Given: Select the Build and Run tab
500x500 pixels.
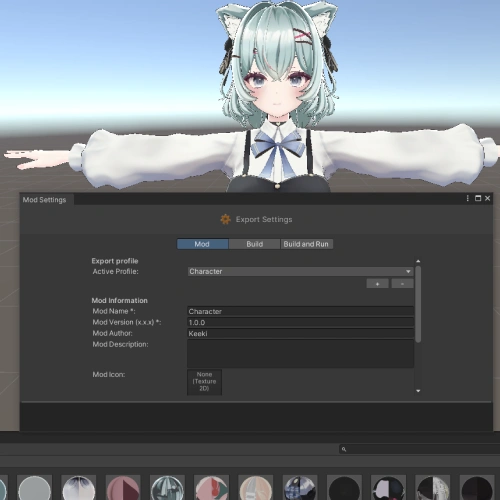Looking at the screenshot, I should point(306,244).
